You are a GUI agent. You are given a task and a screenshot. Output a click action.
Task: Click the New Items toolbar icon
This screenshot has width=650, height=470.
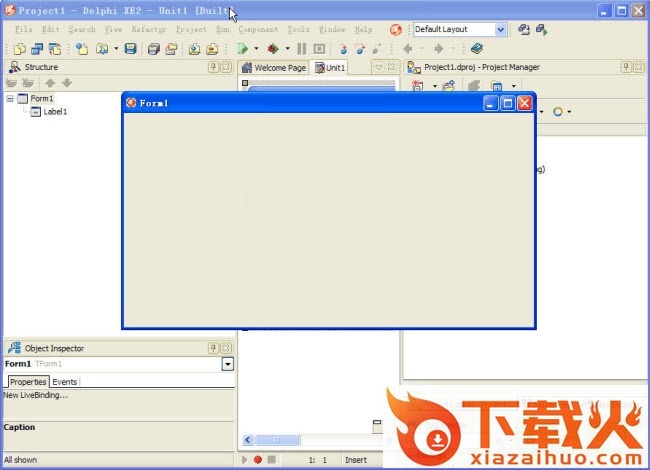[x=19, y=49]
